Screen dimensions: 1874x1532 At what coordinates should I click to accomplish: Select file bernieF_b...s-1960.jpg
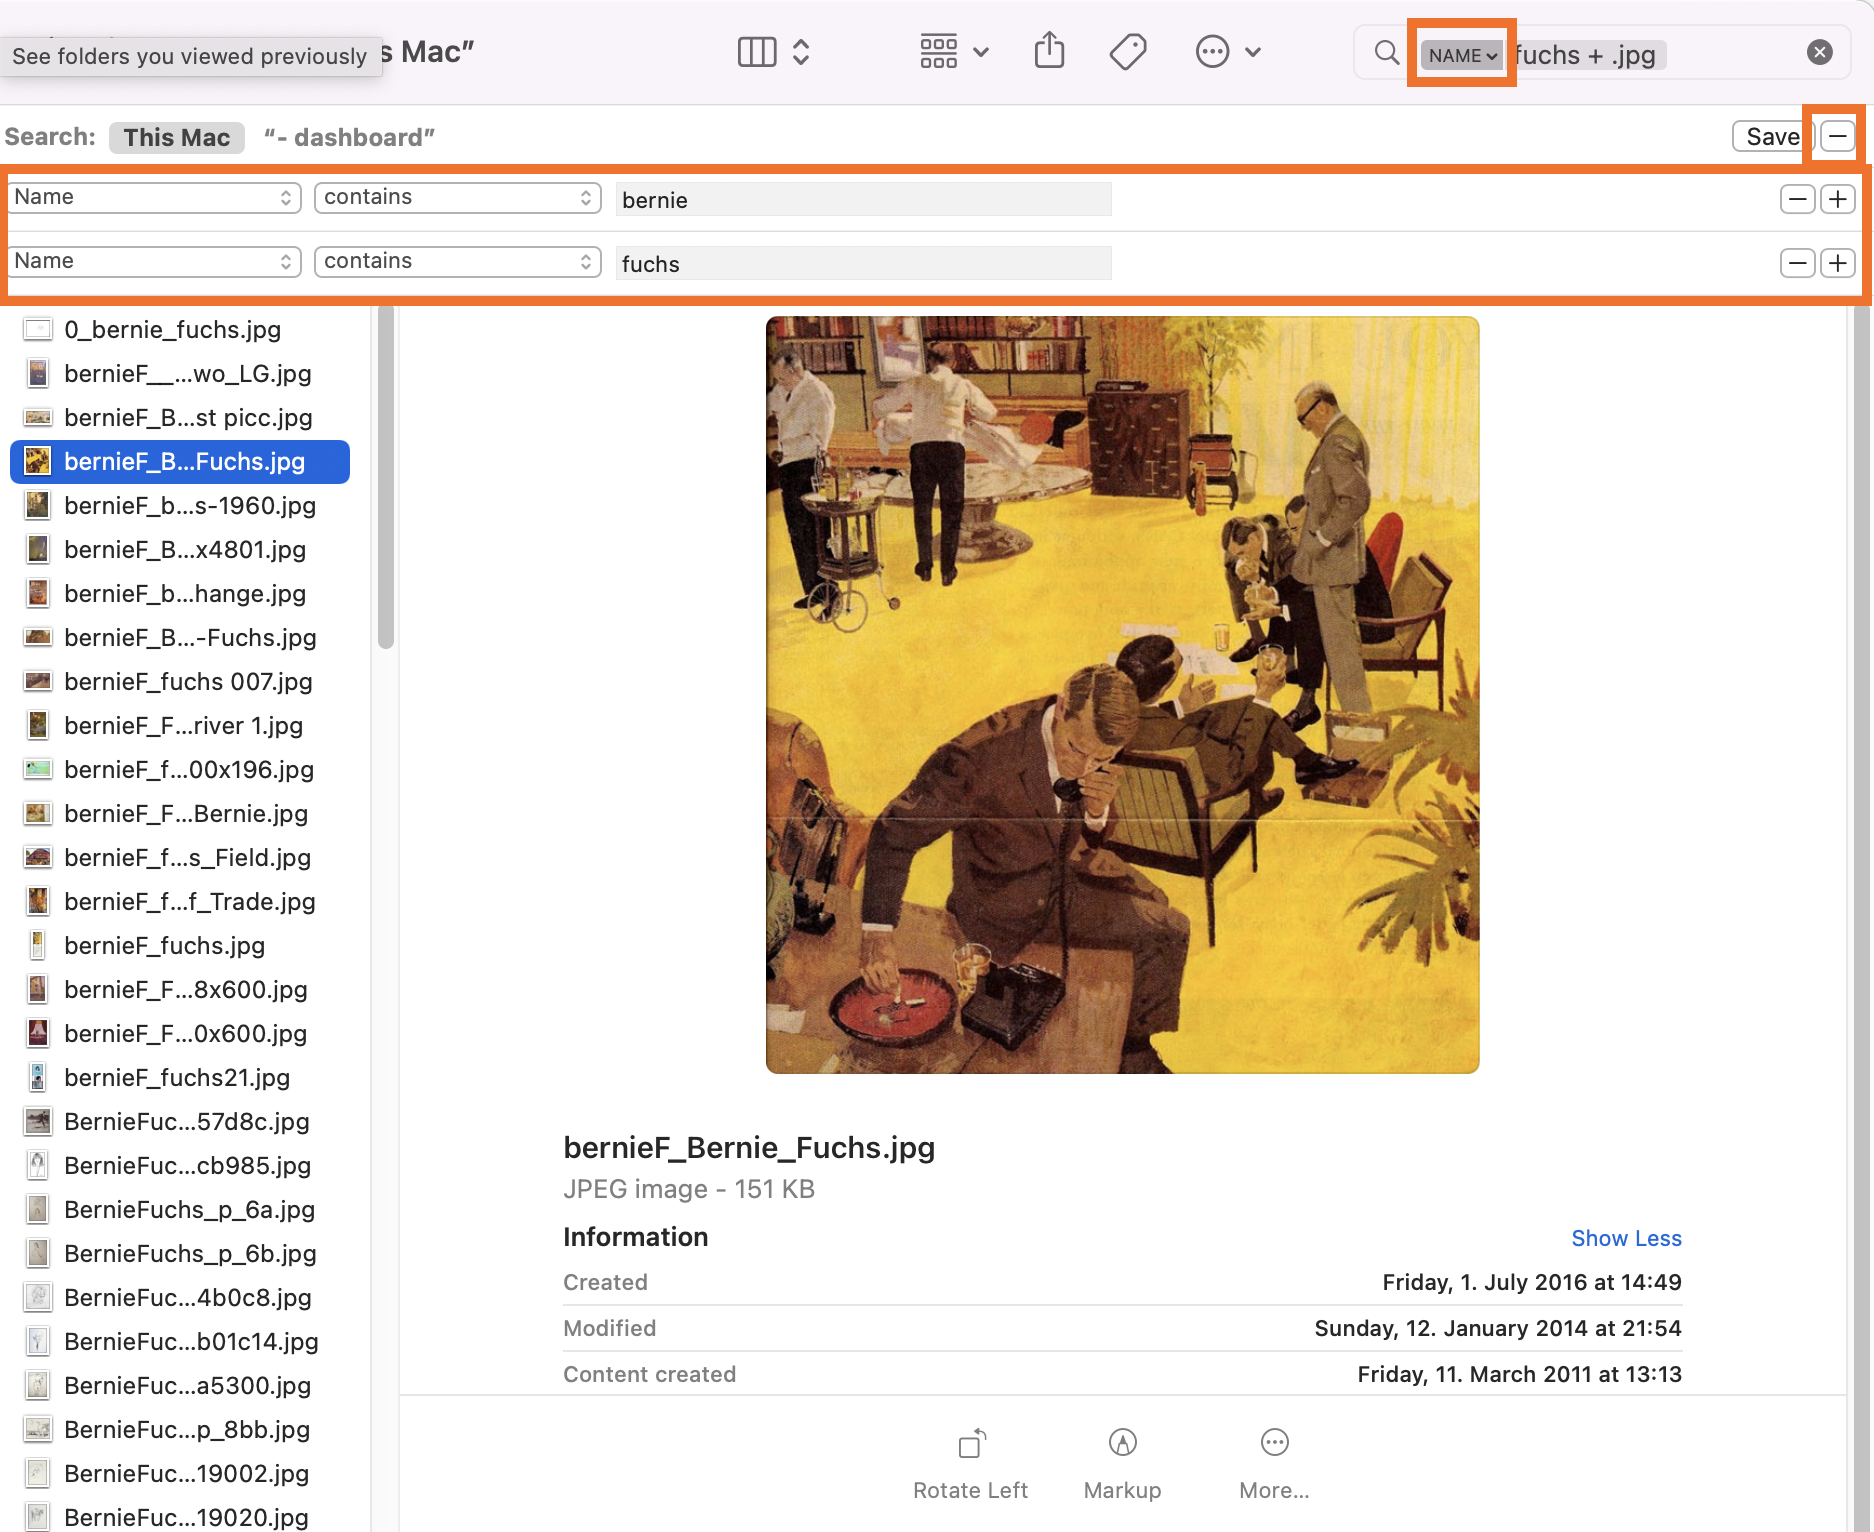point(180,506)
